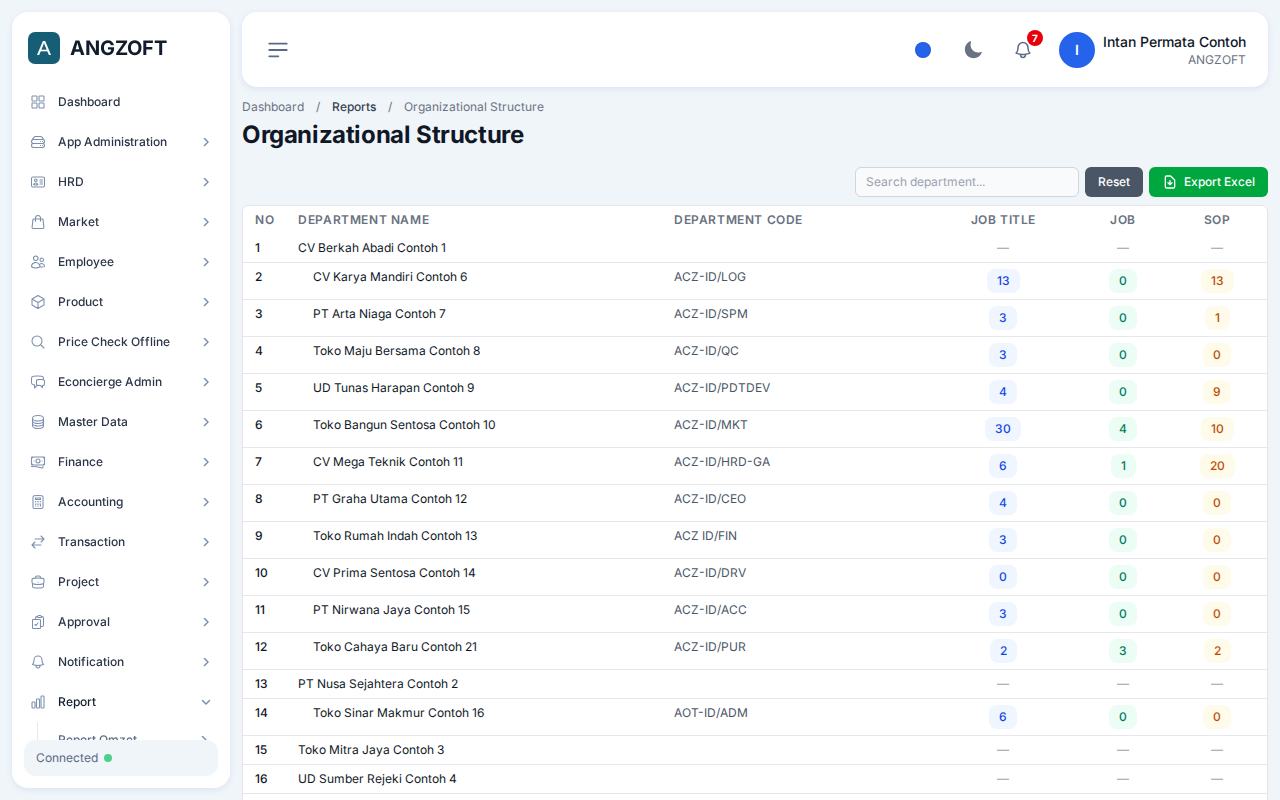Click the blue color theme dot
Screen dimensions: 1280x800
923,50
